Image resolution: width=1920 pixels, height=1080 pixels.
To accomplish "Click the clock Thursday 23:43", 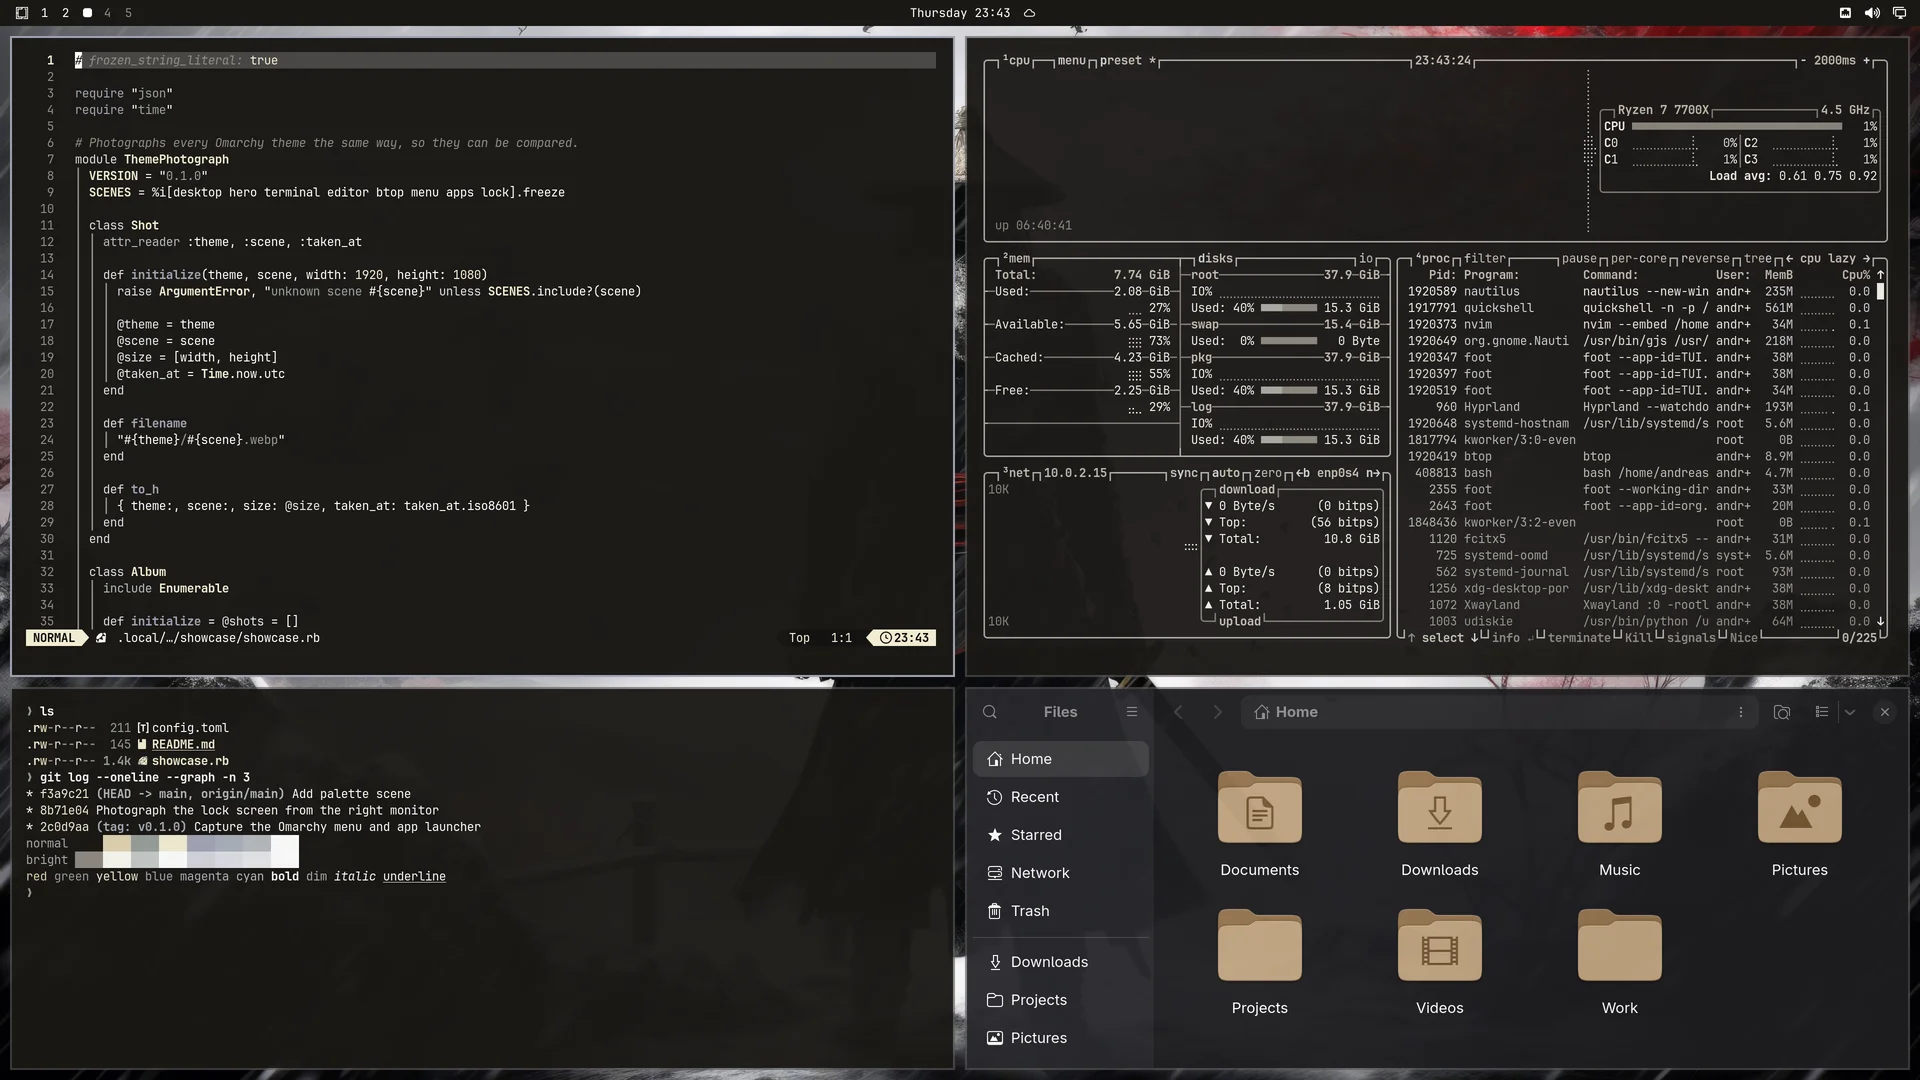I will tap(959, 13).
